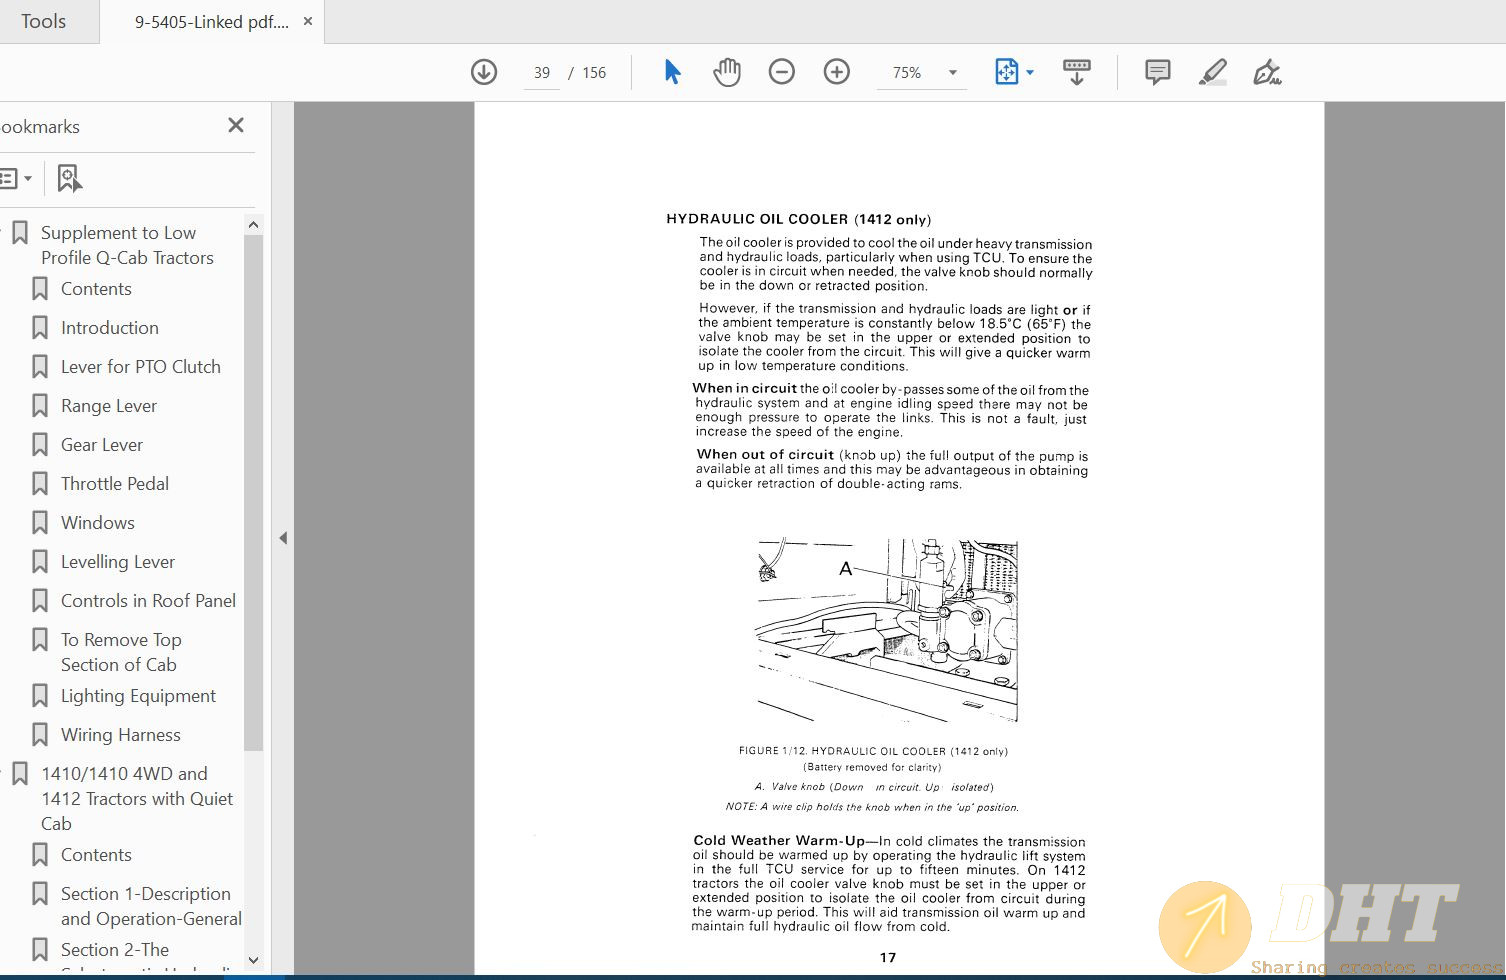Click bookmark icon beside Introduction
1506x980 pixels.
(40, 328)
